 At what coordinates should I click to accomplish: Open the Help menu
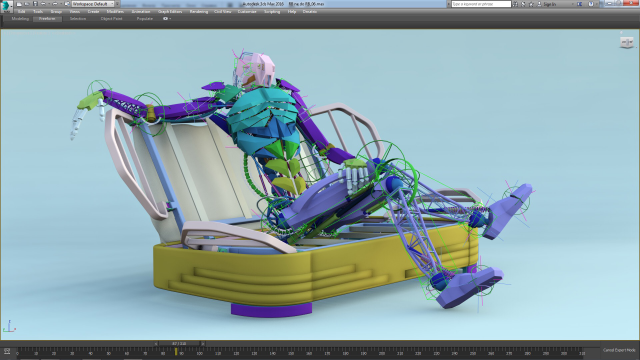click(x=292, y=12)
